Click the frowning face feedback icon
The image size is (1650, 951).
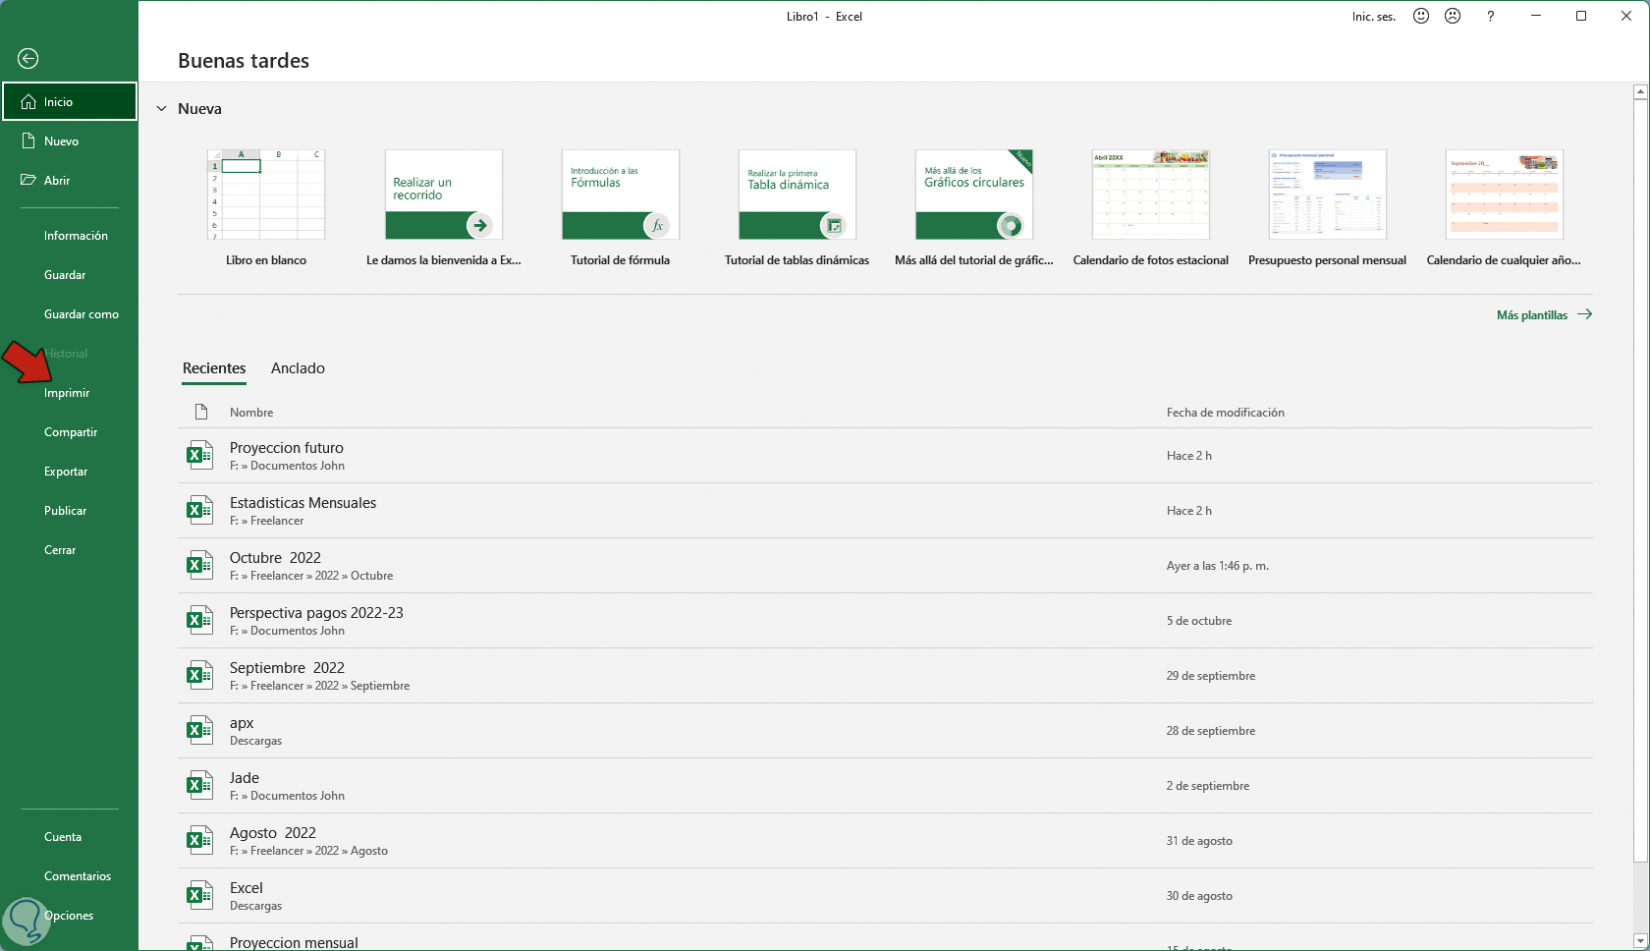tap(1453, 16)
